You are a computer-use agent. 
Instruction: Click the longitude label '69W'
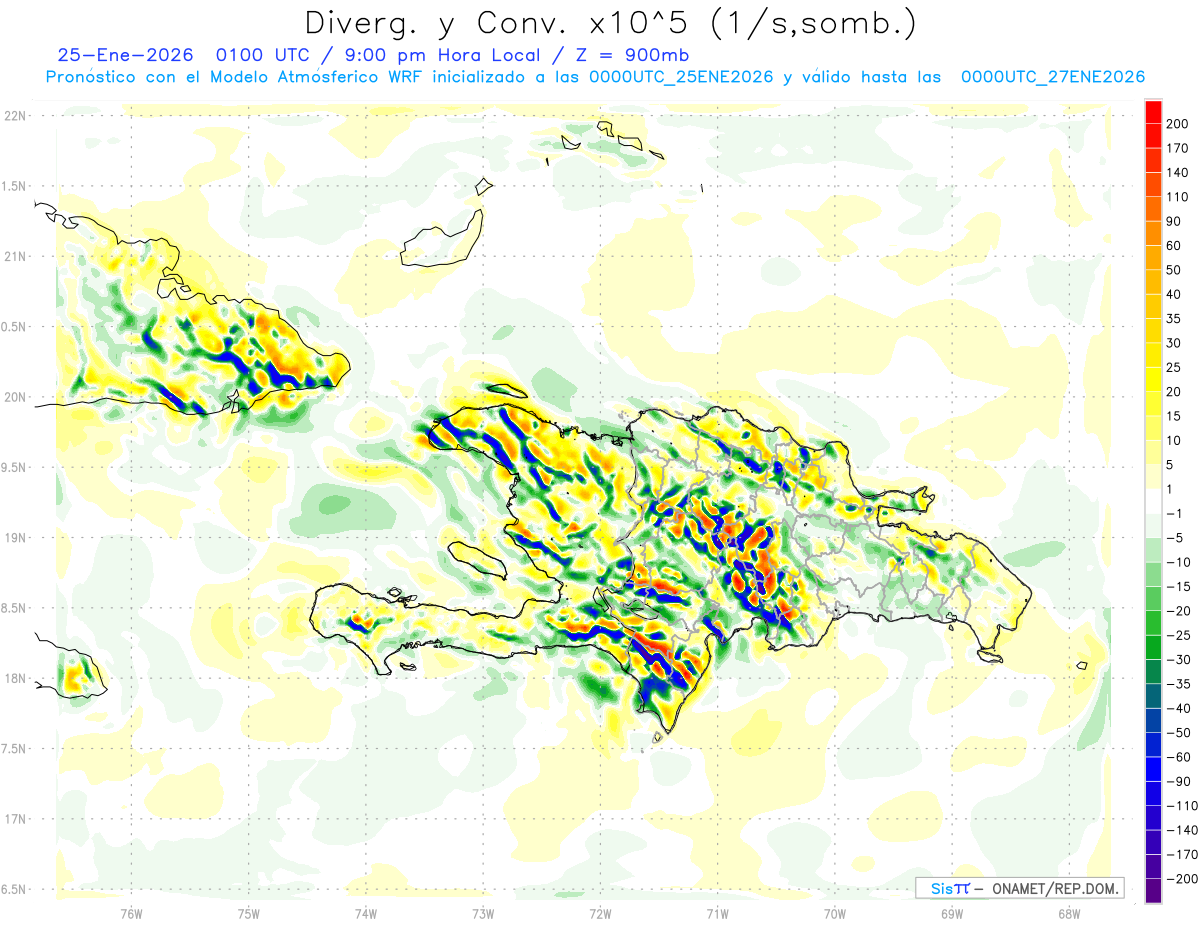952,913
